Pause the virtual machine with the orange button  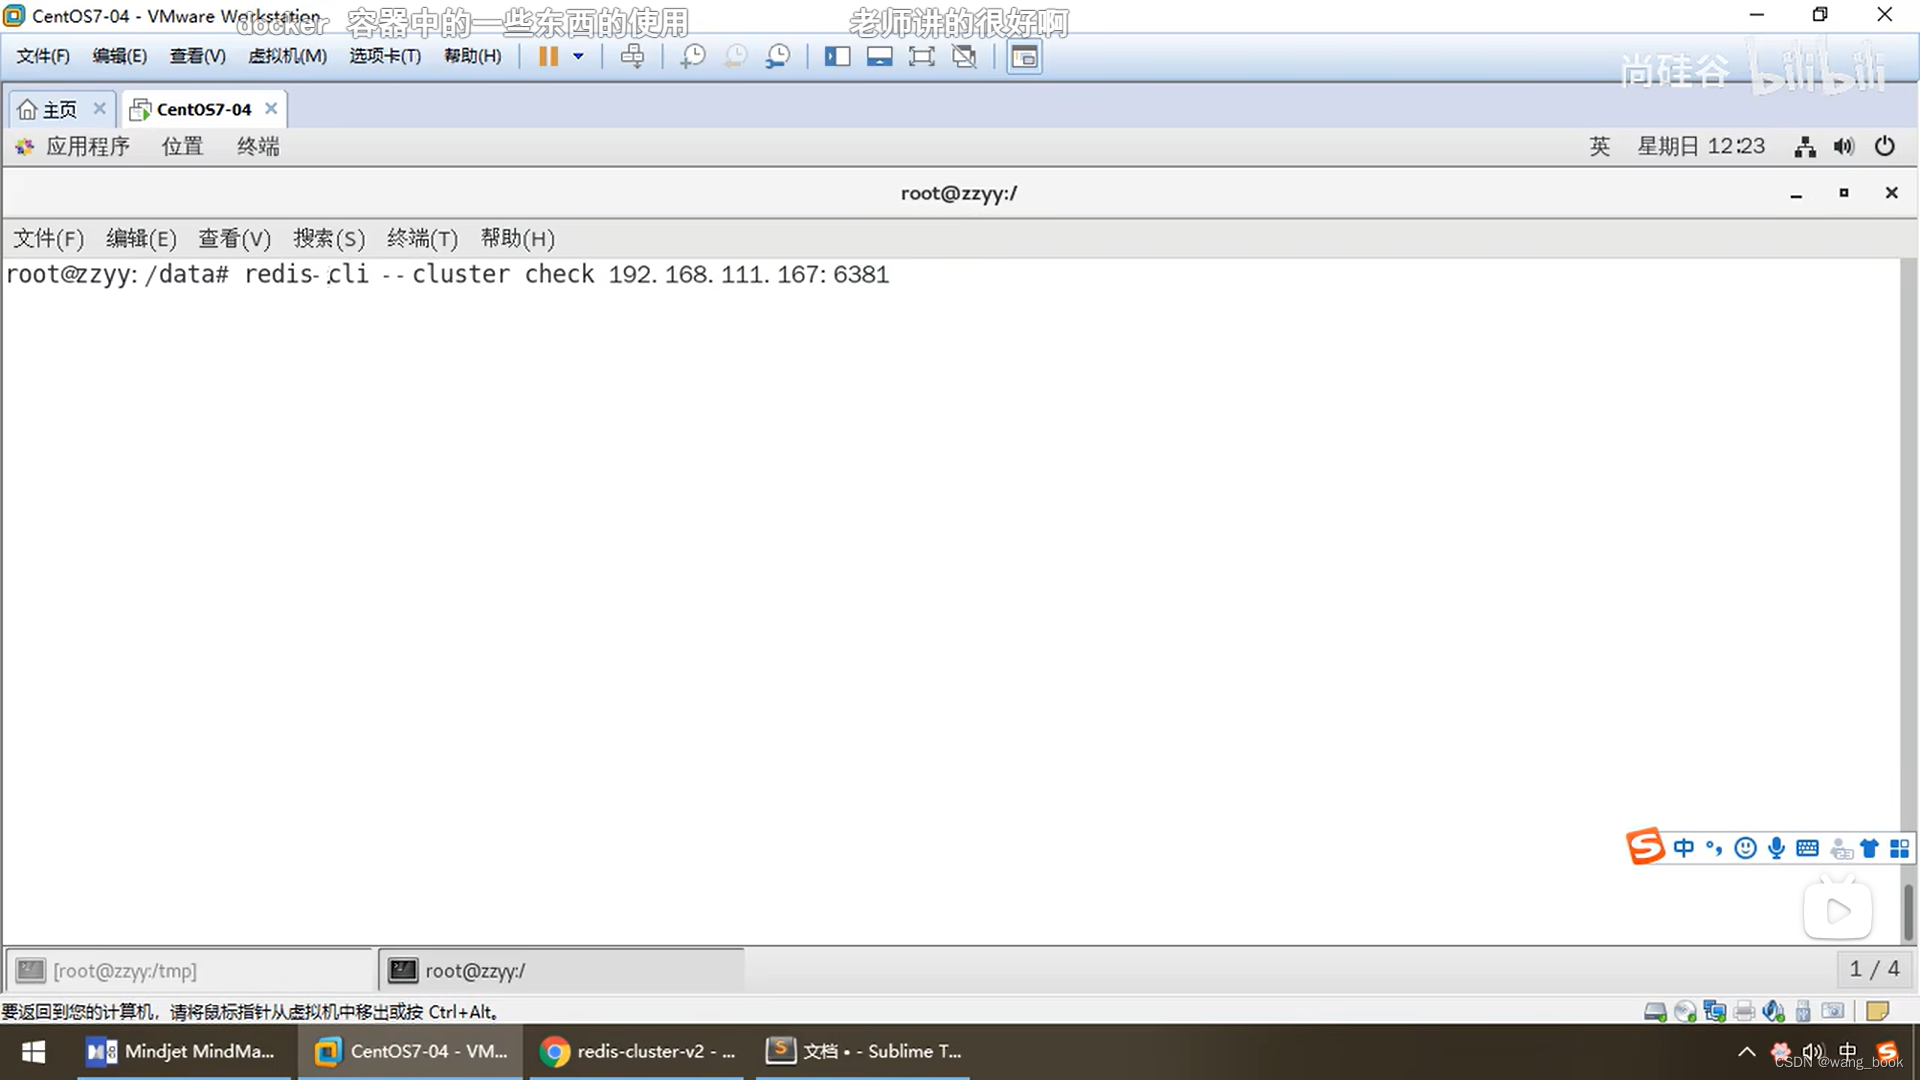(x=548, y=56)
